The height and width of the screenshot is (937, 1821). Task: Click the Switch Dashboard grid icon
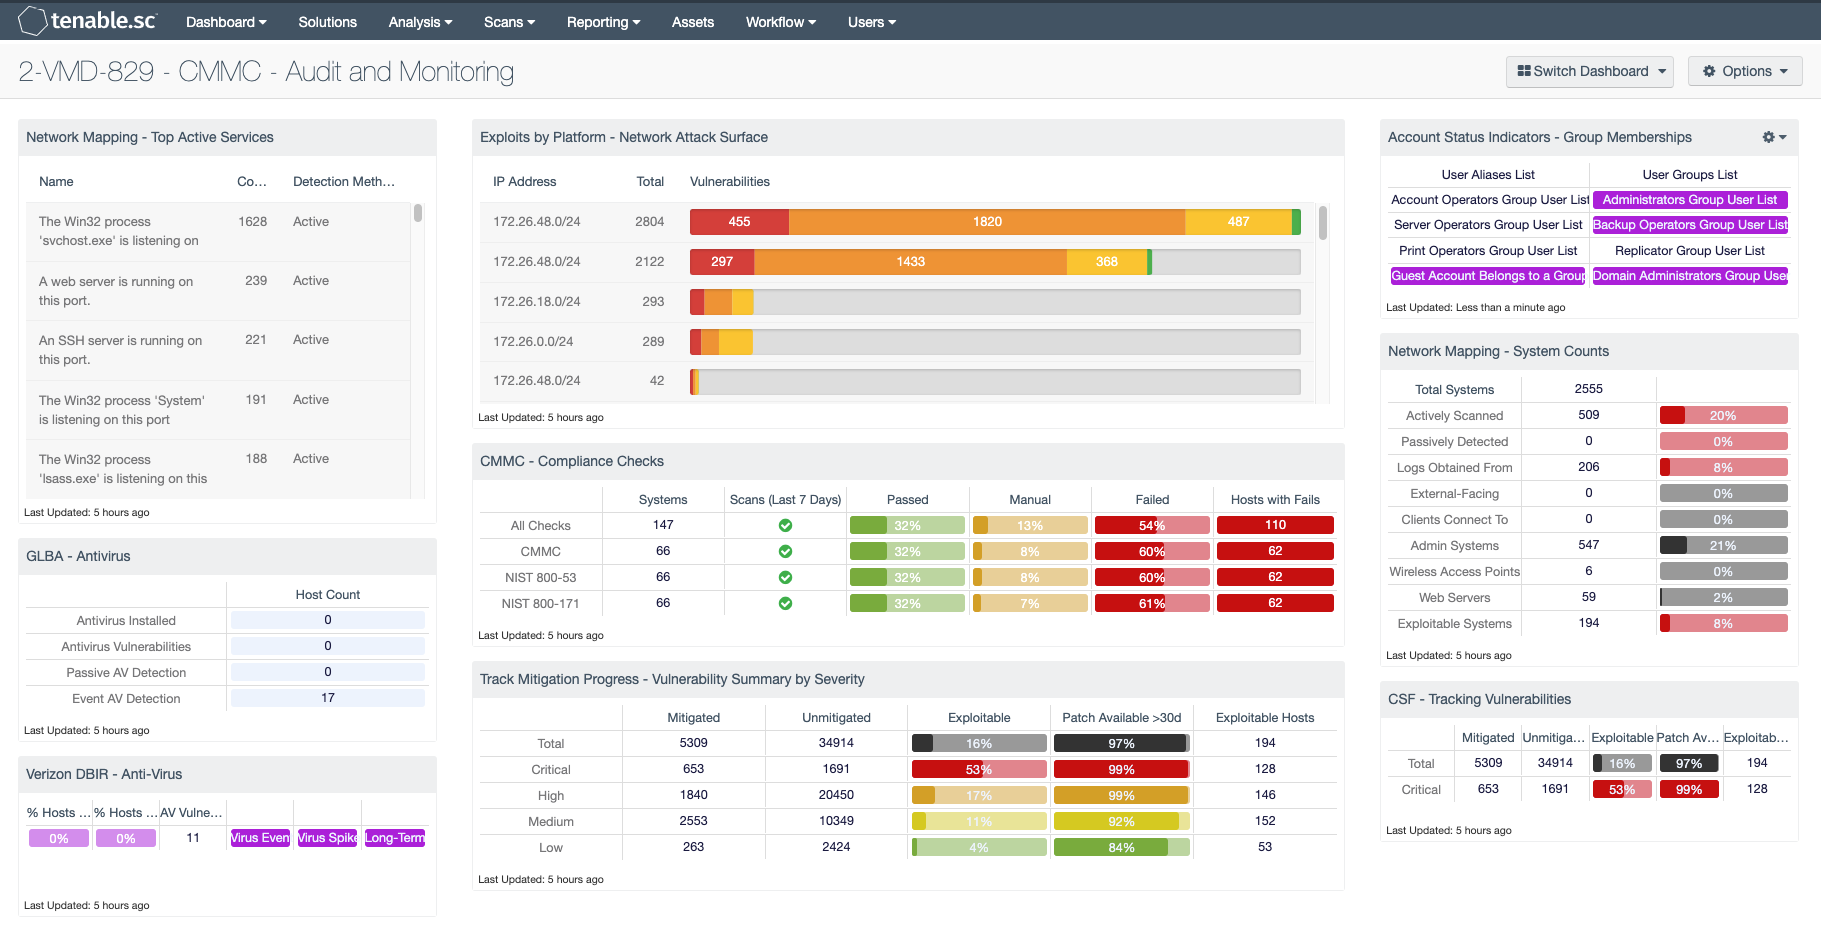tap(1524, 71)
